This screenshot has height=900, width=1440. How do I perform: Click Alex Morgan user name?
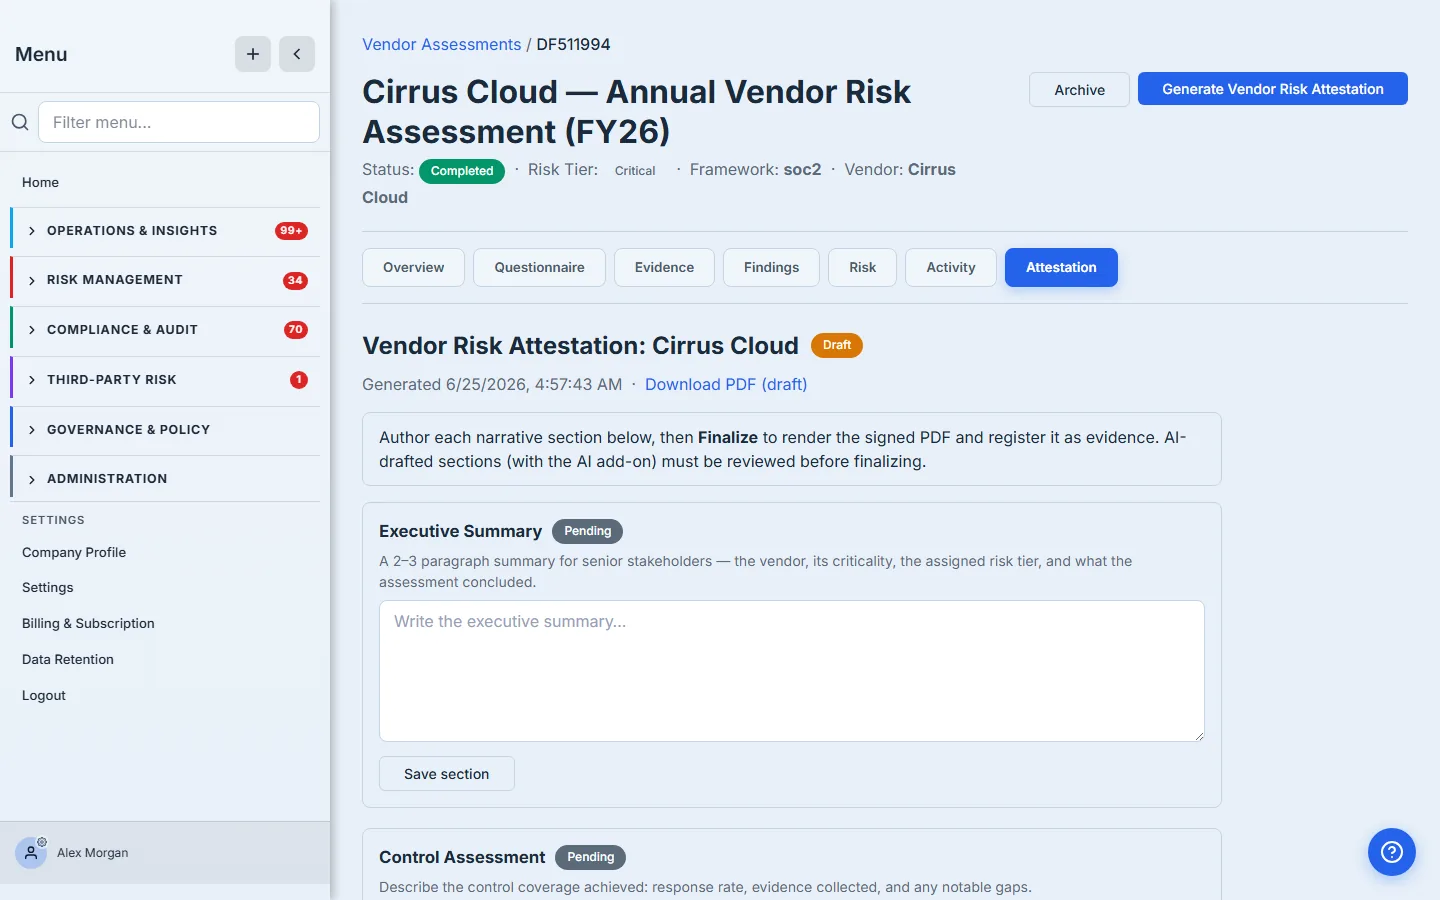(x=93, y=853)
